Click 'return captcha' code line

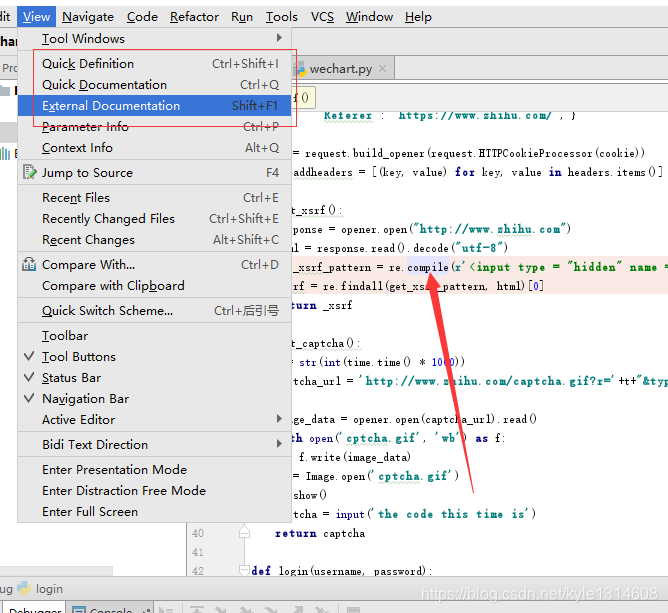(x=320, y=533)
